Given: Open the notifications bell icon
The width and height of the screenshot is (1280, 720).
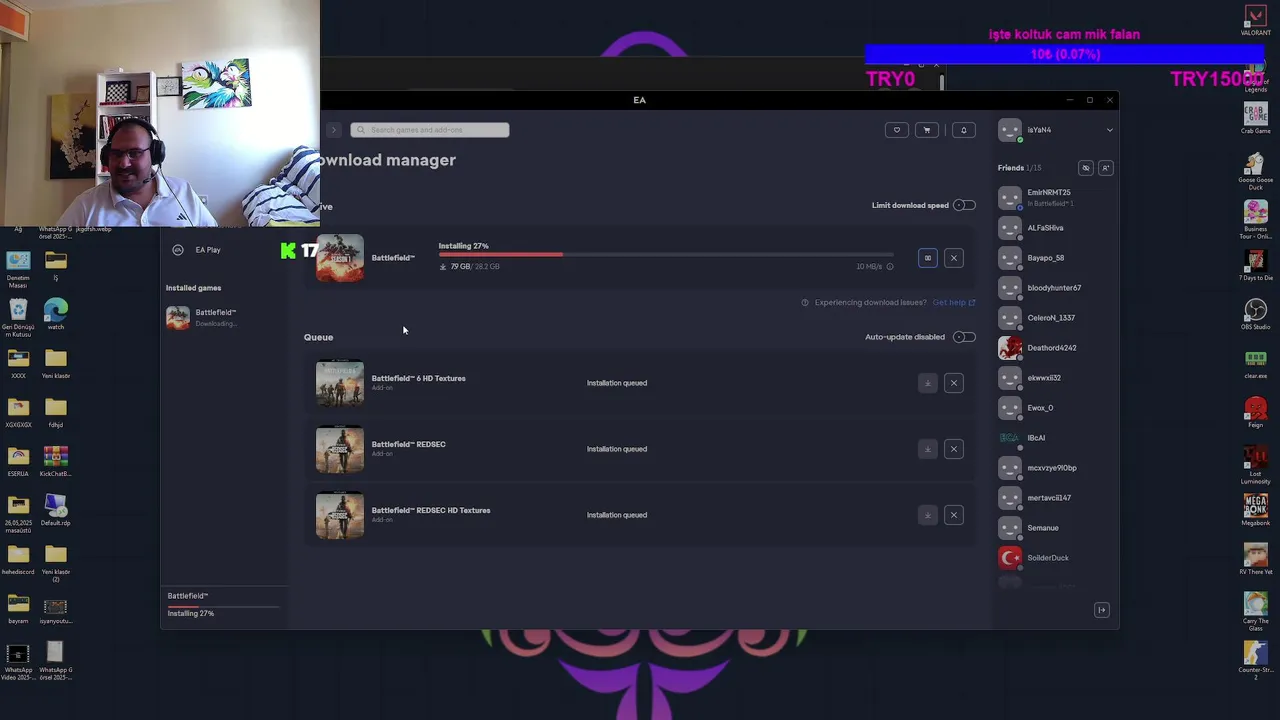Looking at the screenshot, I should pyautogui.click(x=964, y=130).
